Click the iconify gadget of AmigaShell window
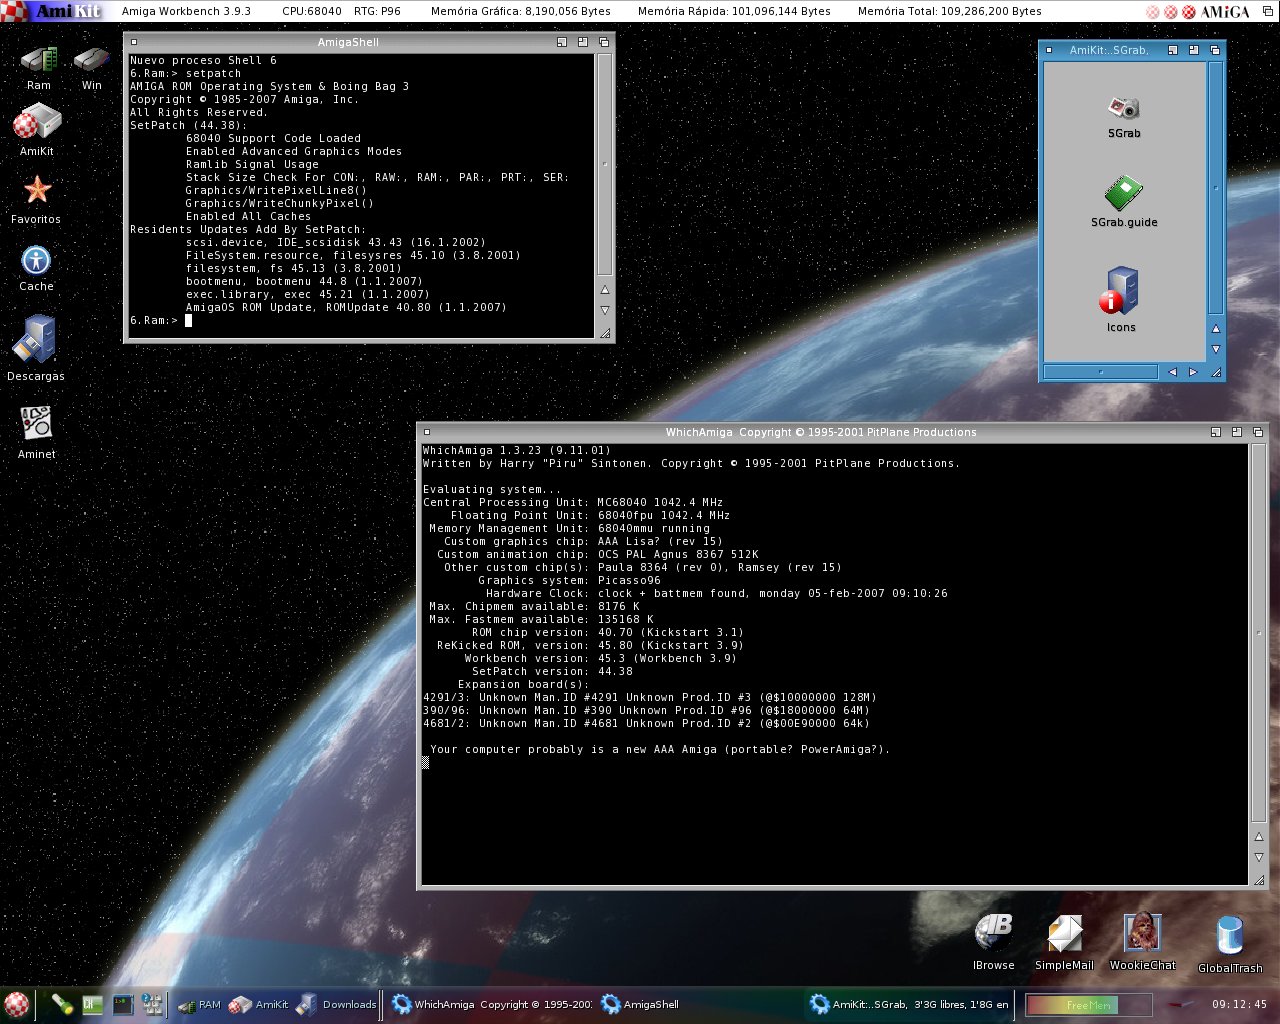The width and height of the screenshot is (1280, 1024). (x=562, y=42)
